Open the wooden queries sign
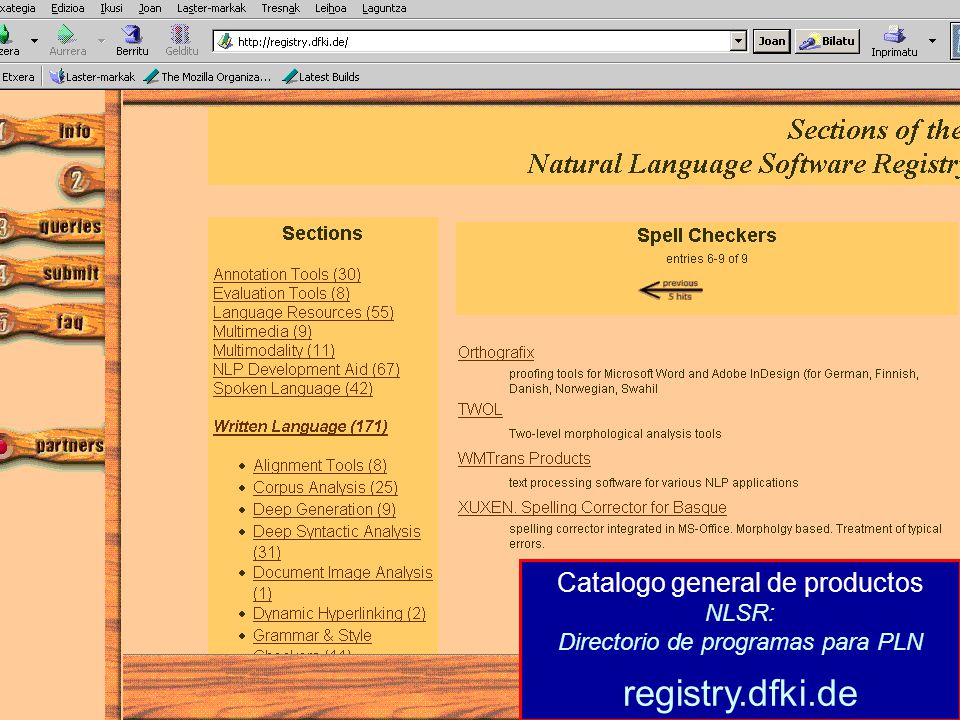The height and width of the screenshot is (720, 960). point(52,227)
